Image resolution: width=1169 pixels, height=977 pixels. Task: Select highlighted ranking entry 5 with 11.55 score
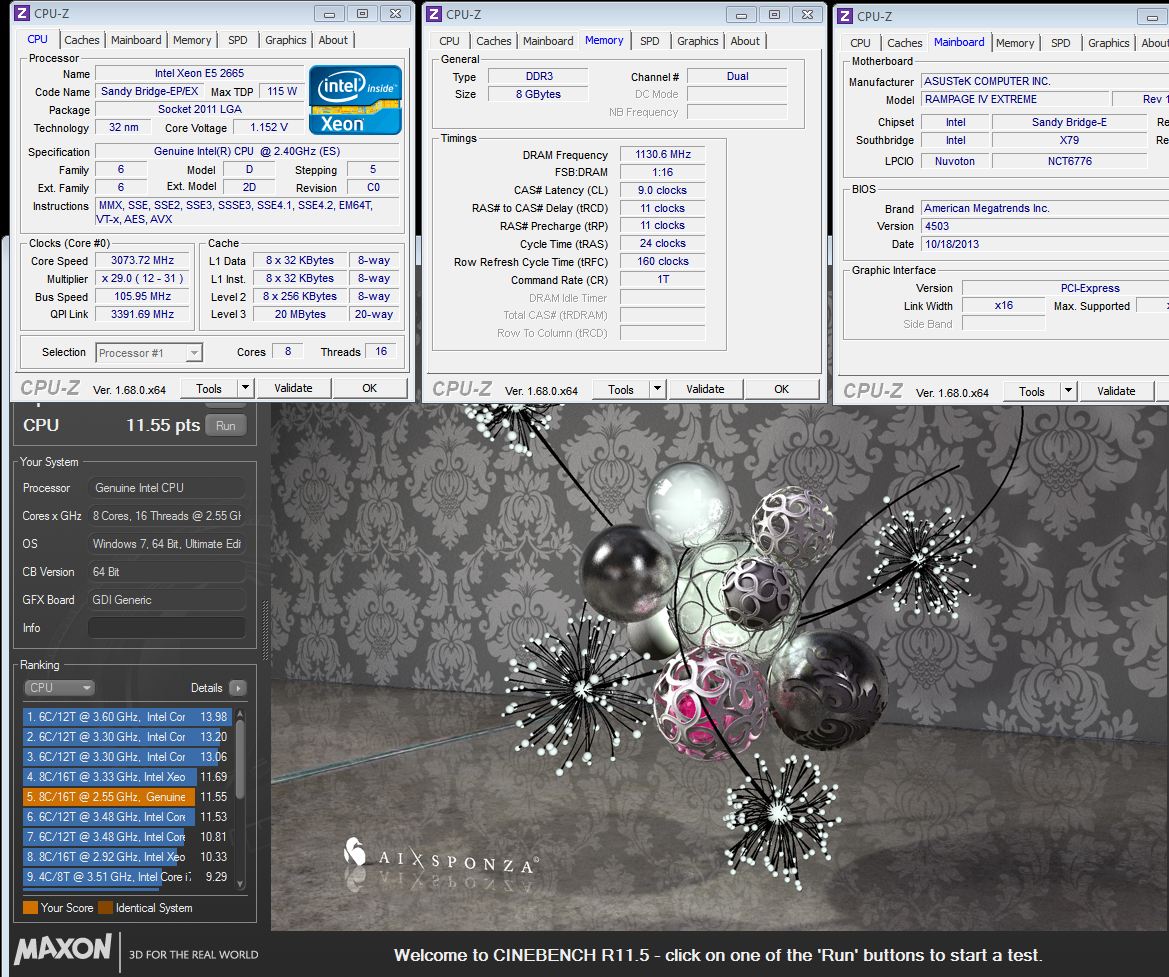127,797
